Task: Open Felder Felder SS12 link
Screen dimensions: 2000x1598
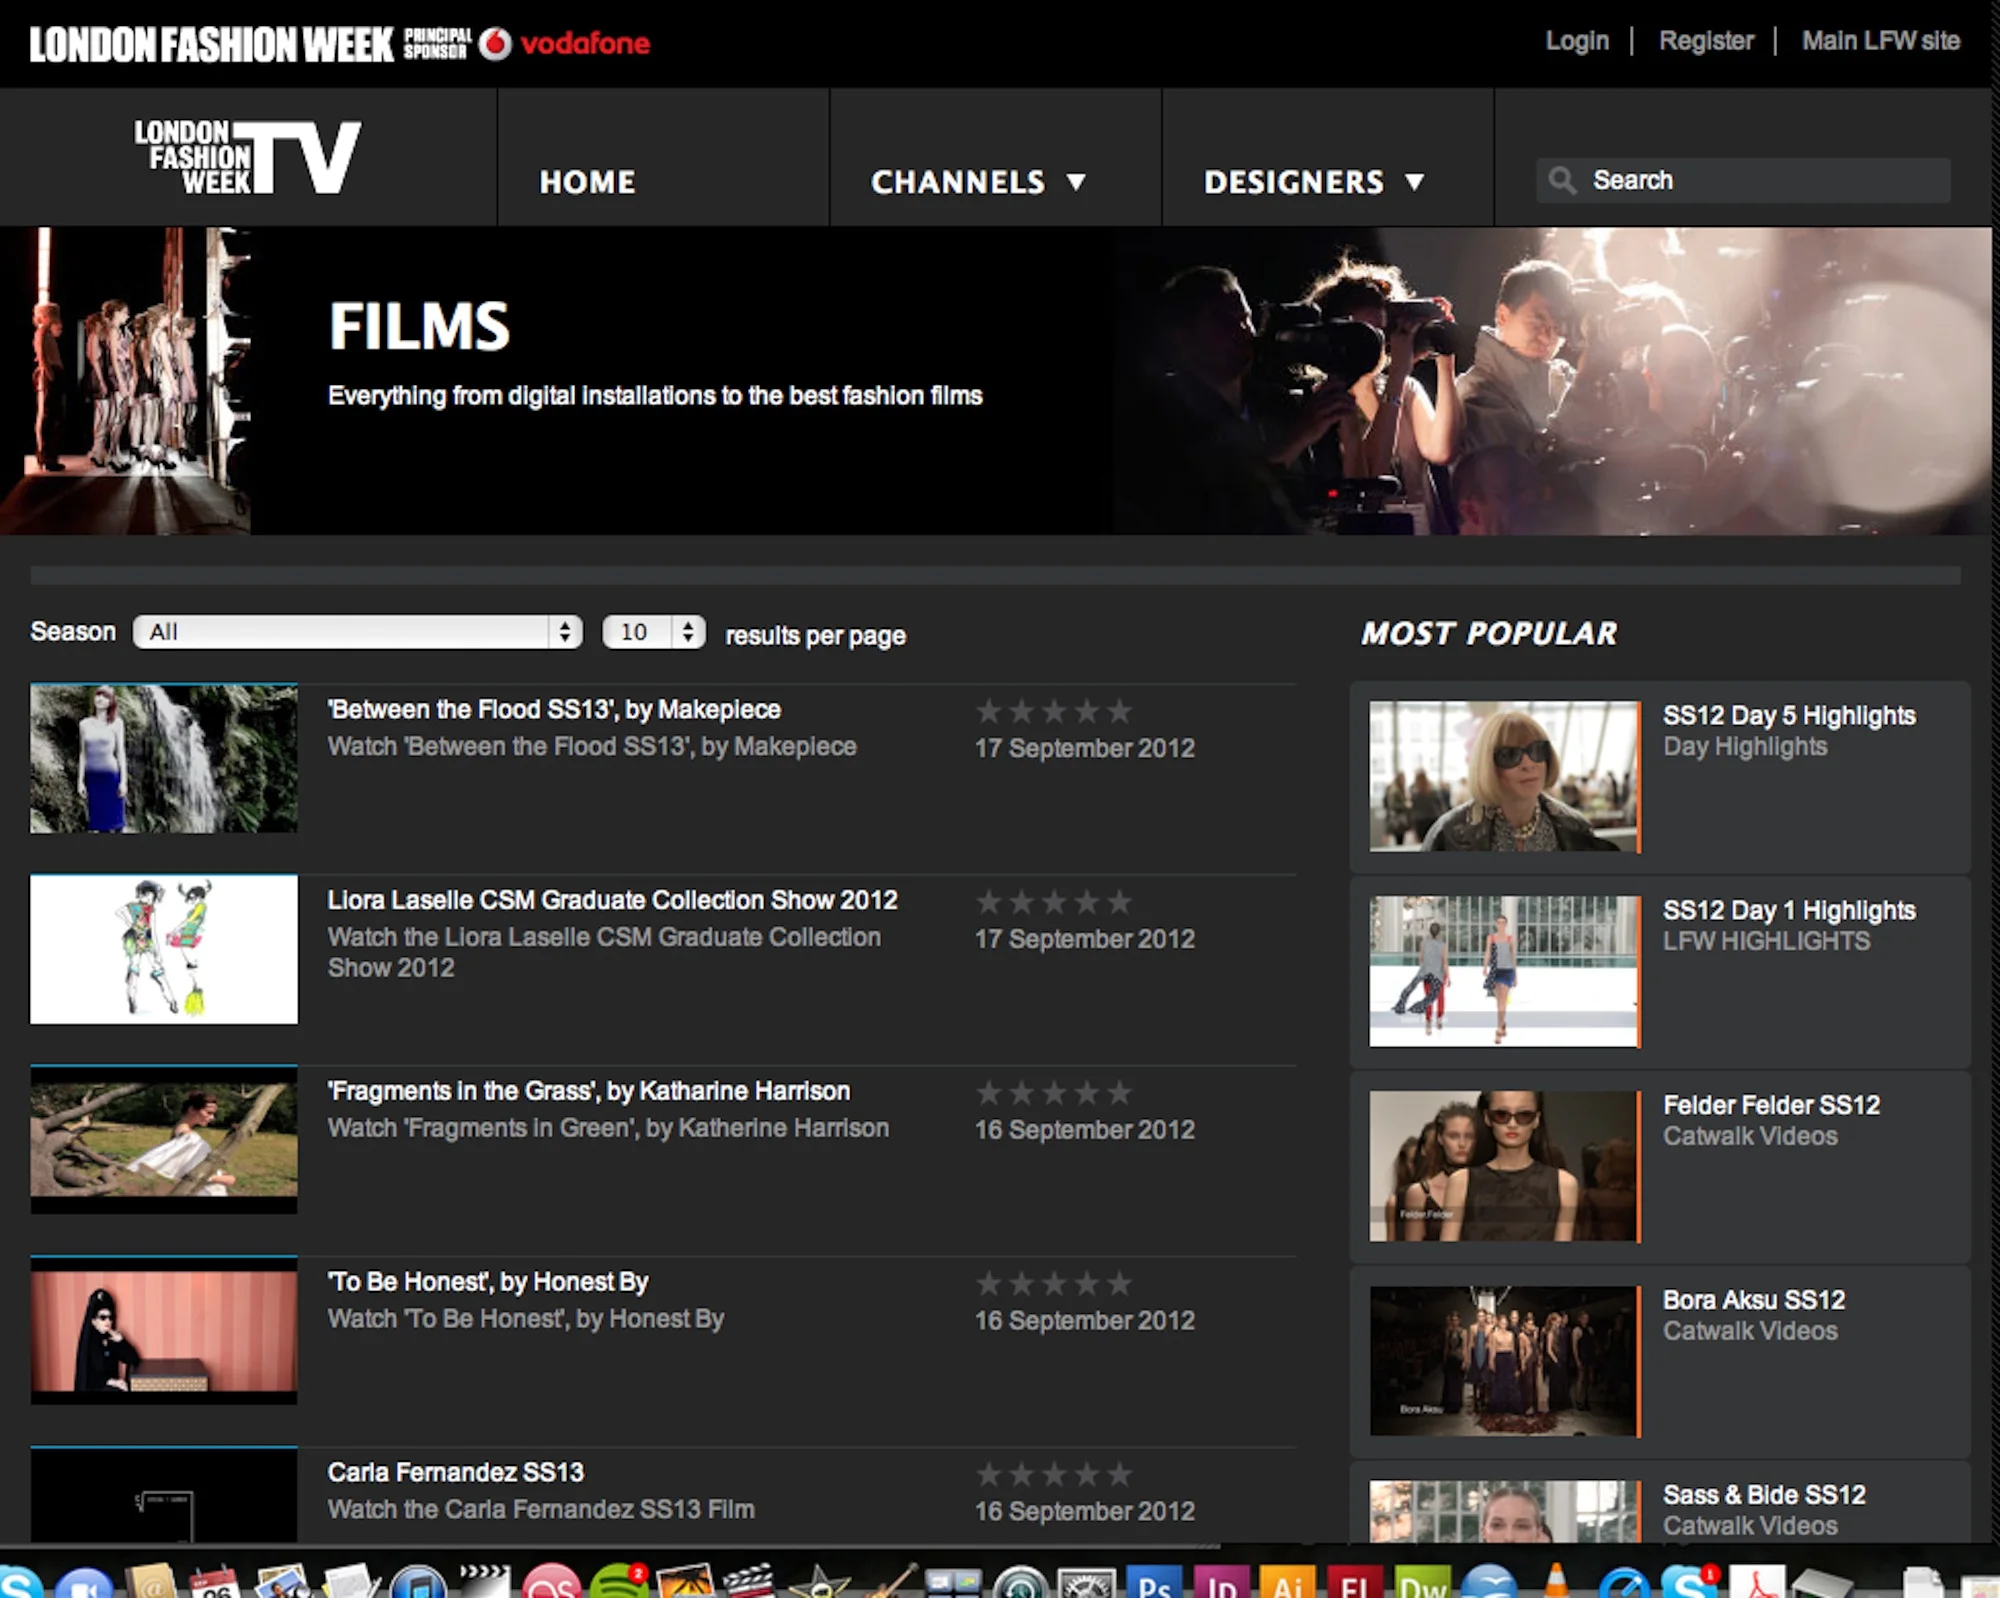Action: [1771, 1105]
